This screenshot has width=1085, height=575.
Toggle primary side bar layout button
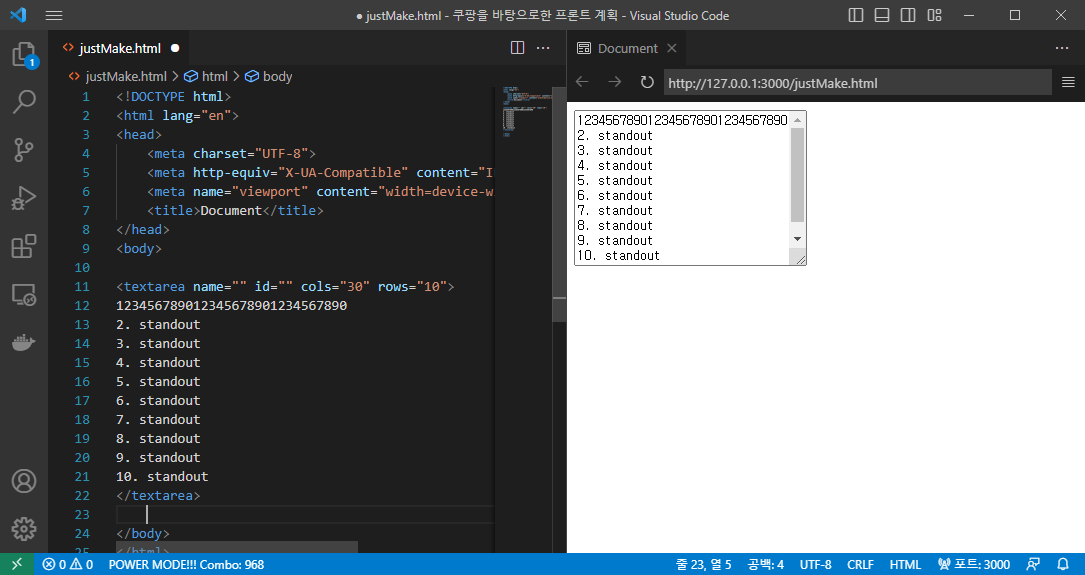pyautogui.click(x=856, y=15)
